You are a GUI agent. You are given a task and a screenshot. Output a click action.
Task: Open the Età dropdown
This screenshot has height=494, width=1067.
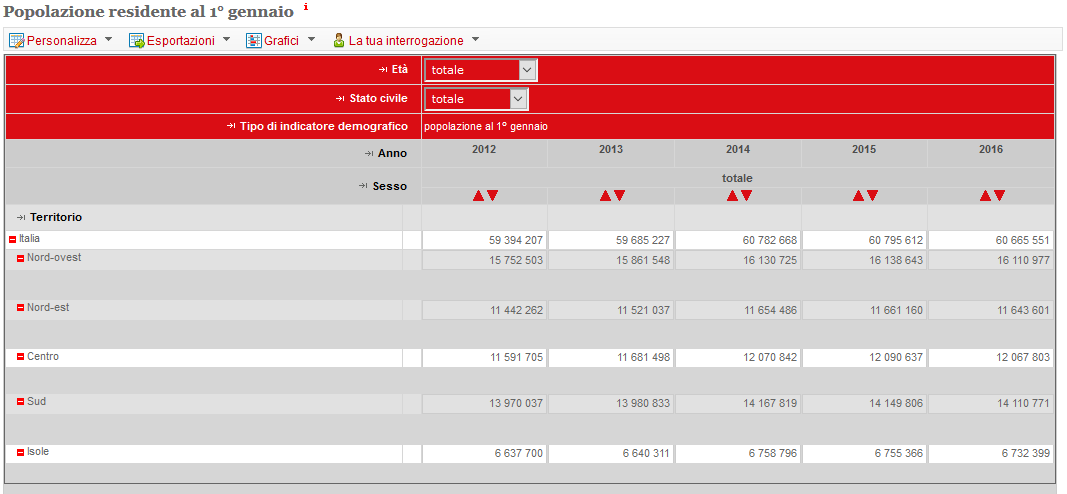pyautogui.click(x=527, y=70)
